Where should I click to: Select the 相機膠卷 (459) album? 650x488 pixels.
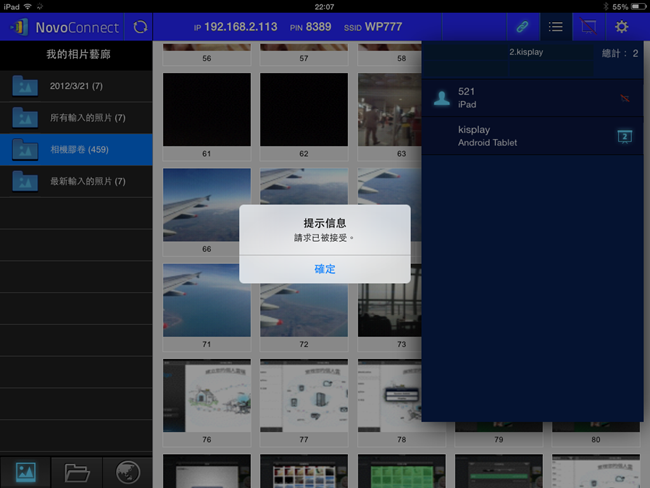(x=76, y=150)
